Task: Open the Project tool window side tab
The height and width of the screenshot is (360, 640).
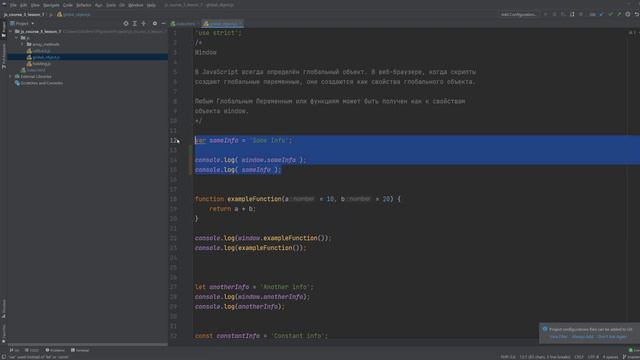Action: point(4,29)
